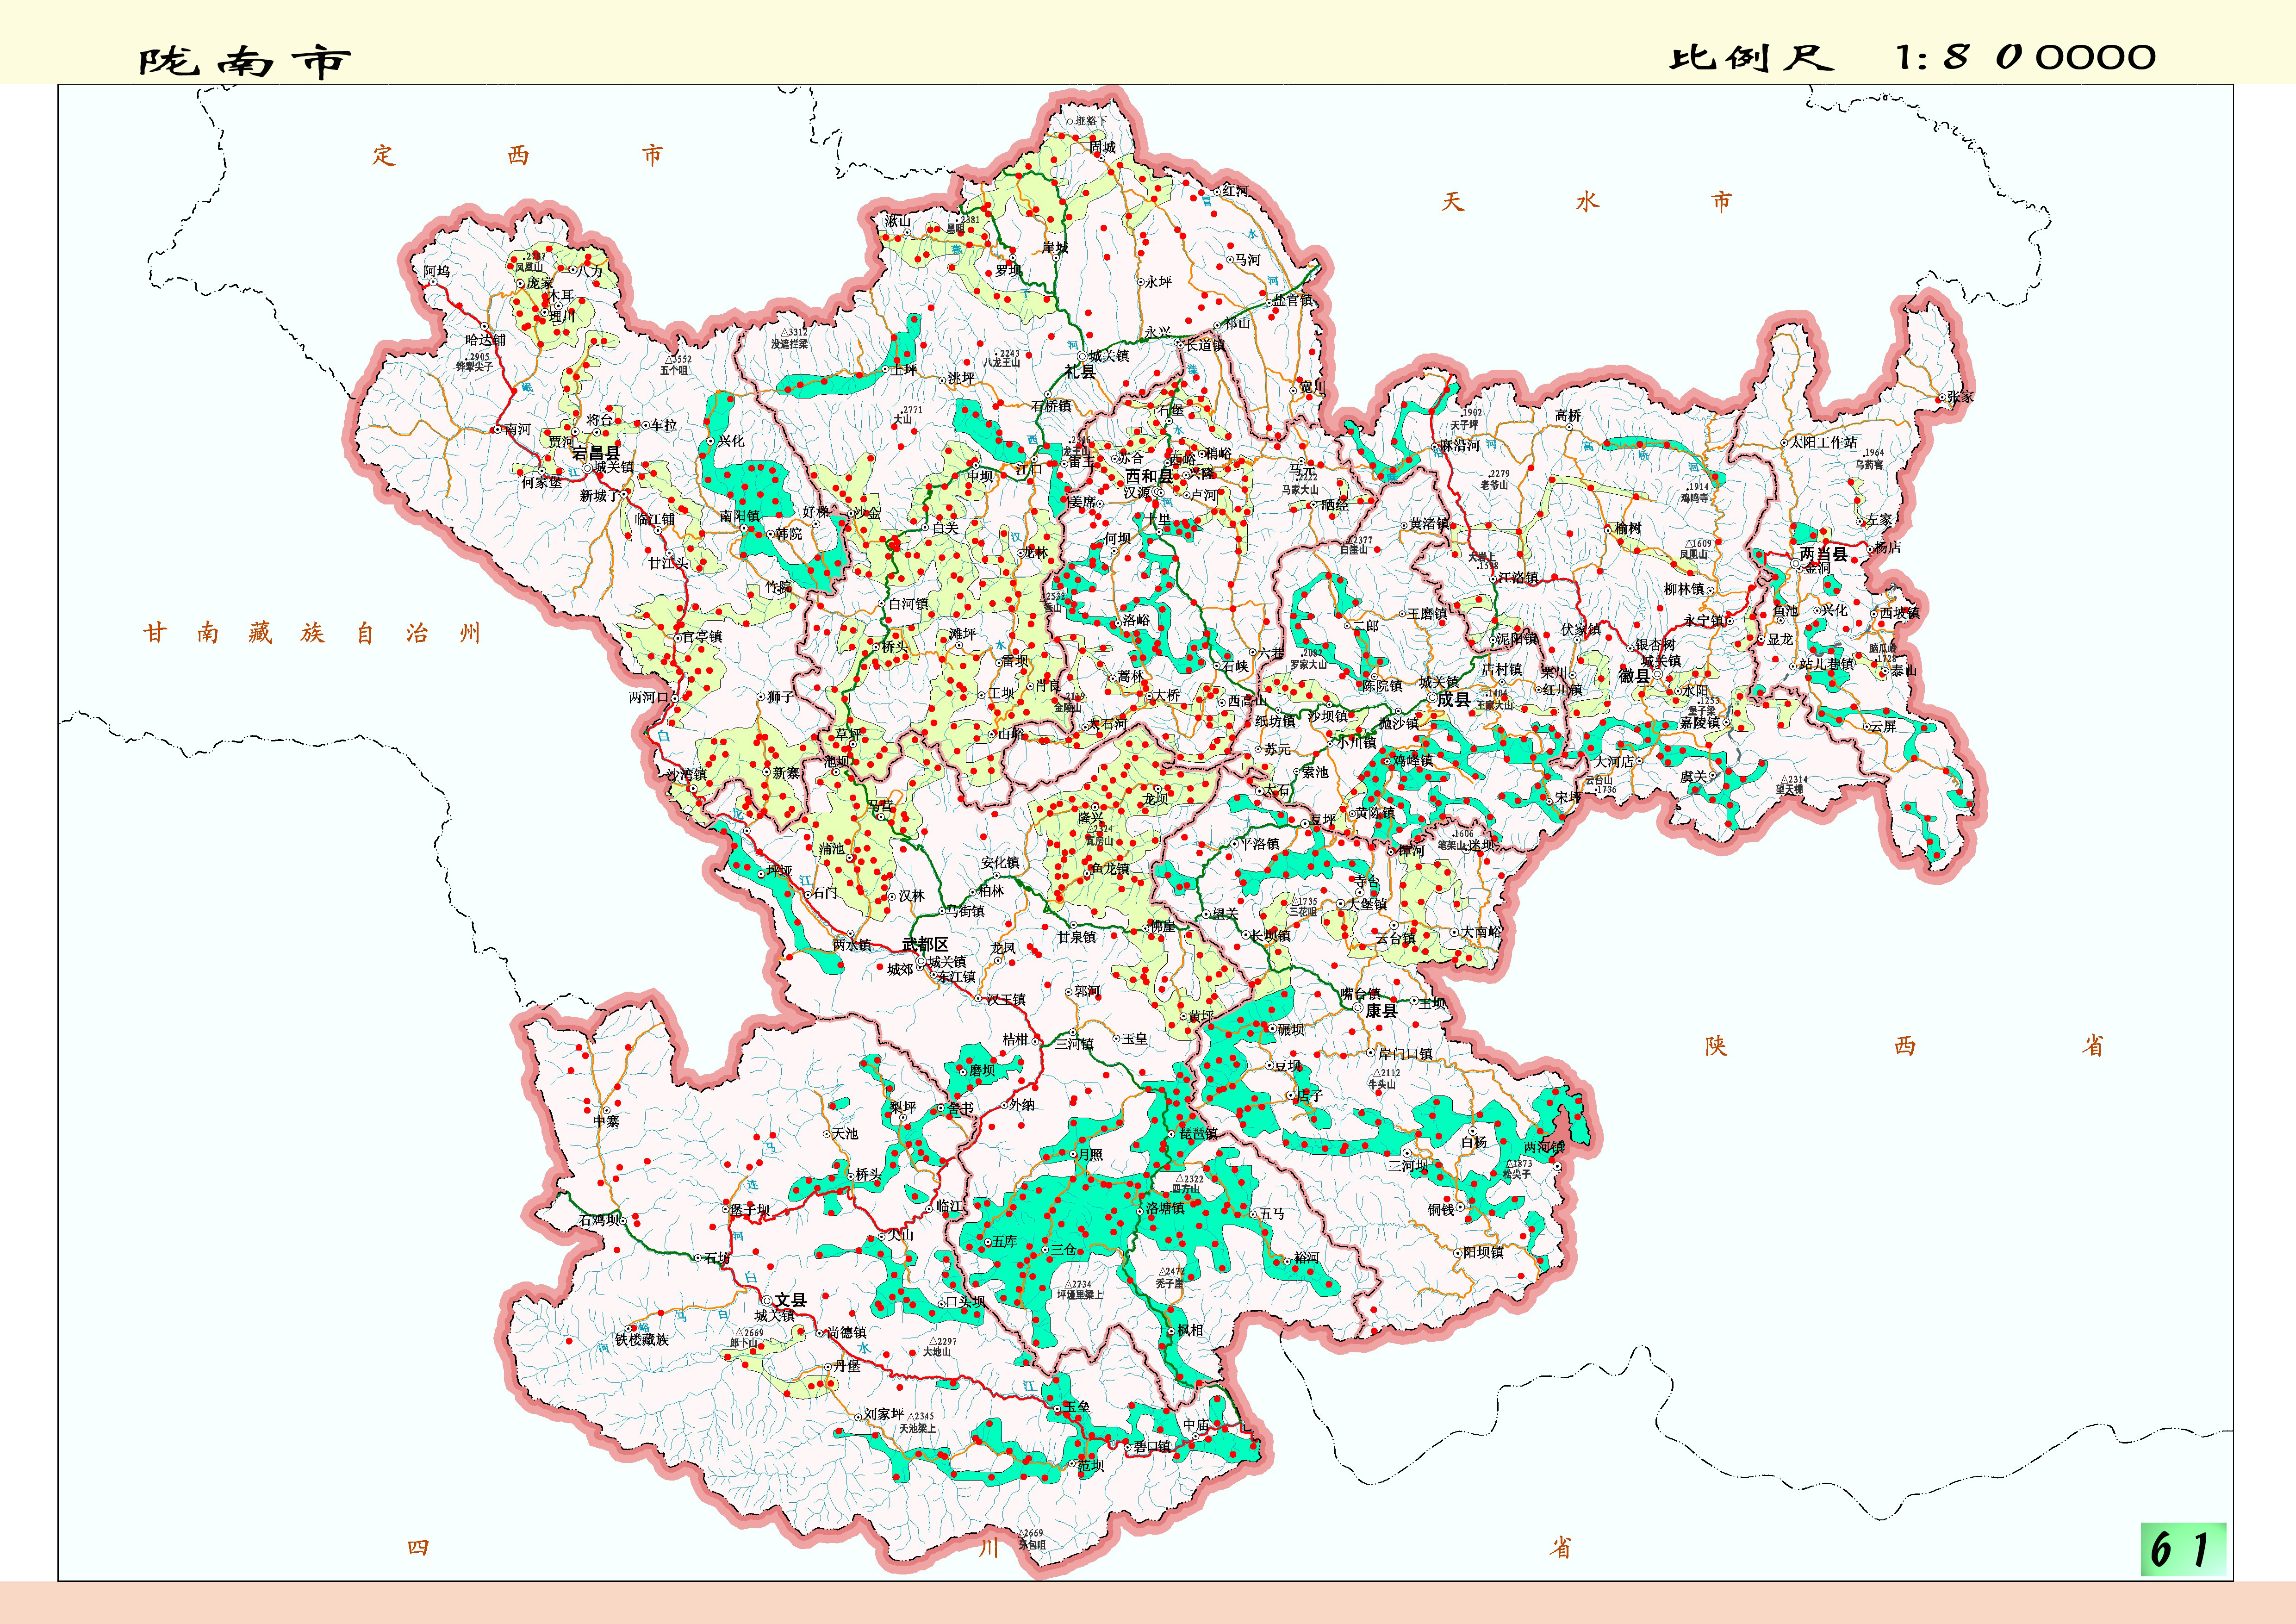Viewport: 2296px width, 1624px height.
Task: Click the 武都区 district label
Action: [925, 944]
